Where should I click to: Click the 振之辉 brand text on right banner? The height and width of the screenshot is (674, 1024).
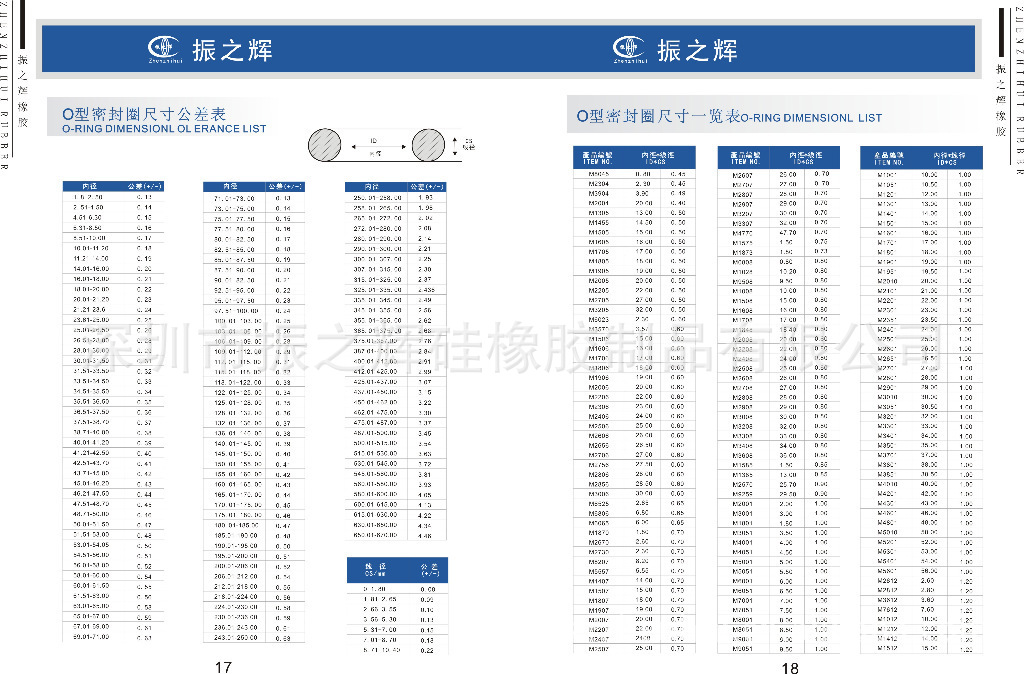click(x=697, y=49)
